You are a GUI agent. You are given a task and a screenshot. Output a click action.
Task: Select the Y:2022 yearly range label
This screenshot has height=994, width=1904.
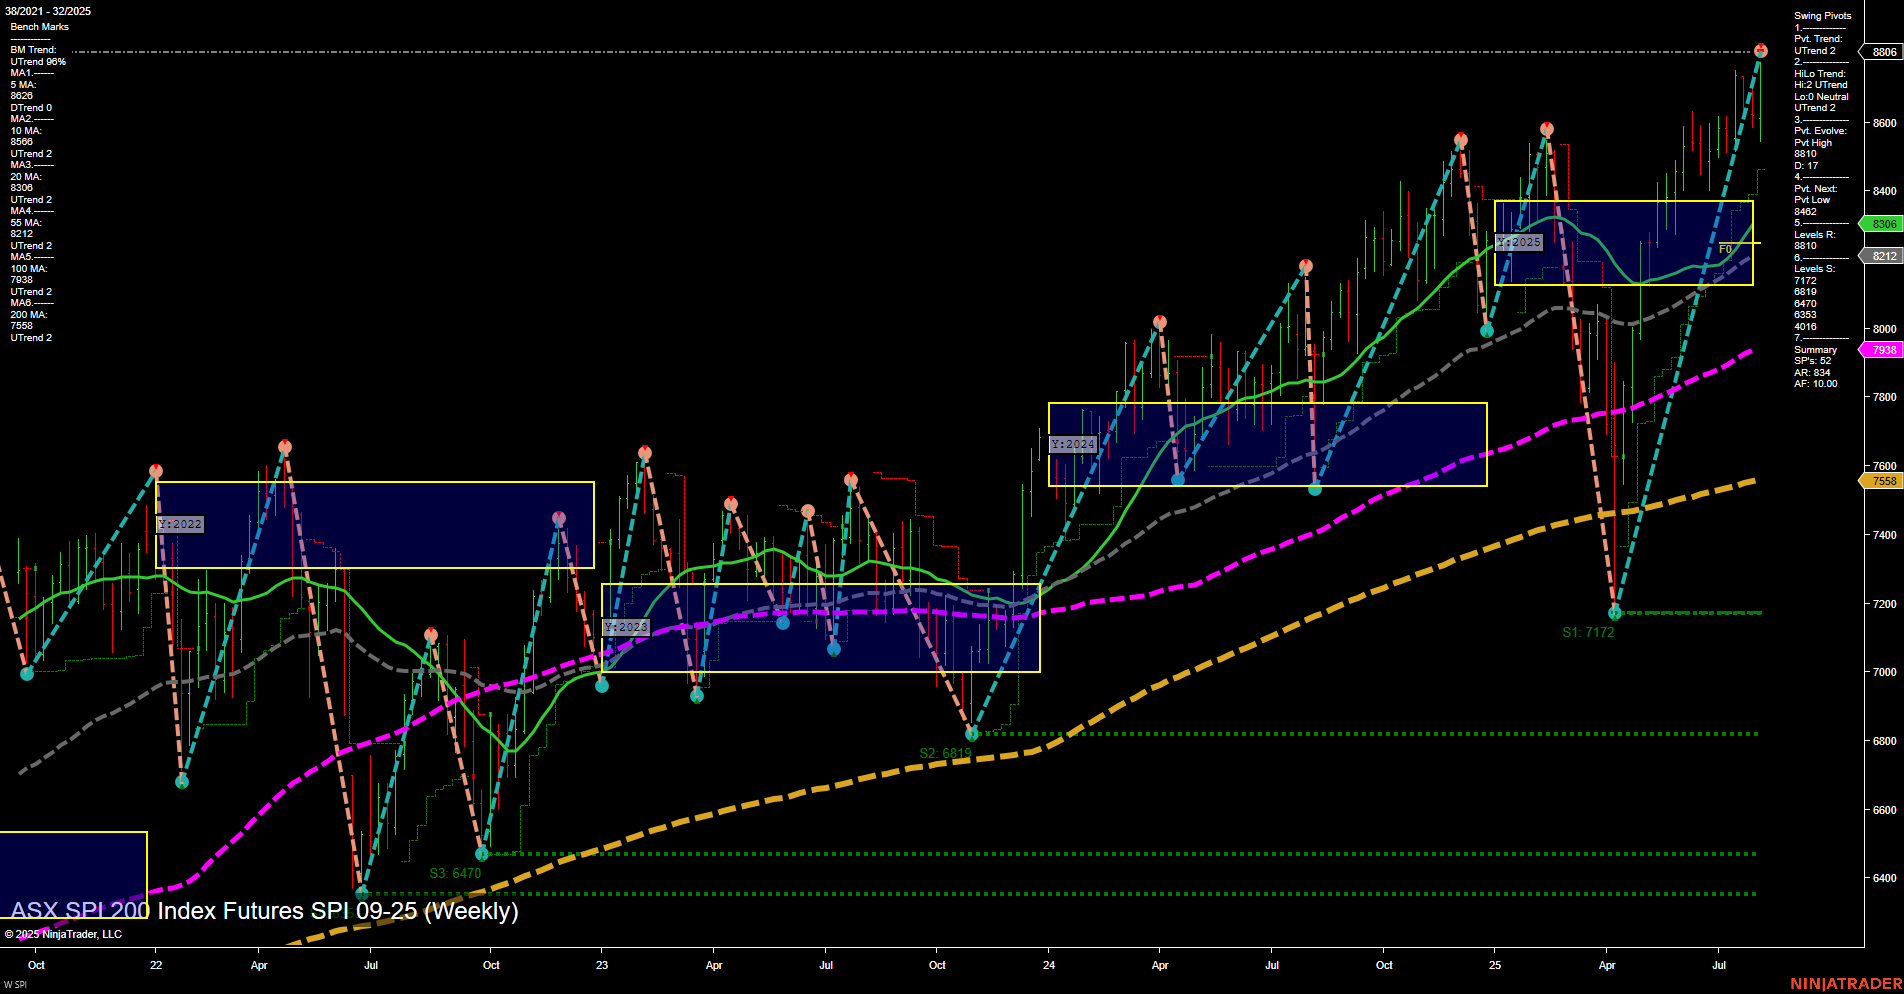[x=180, y=523]
